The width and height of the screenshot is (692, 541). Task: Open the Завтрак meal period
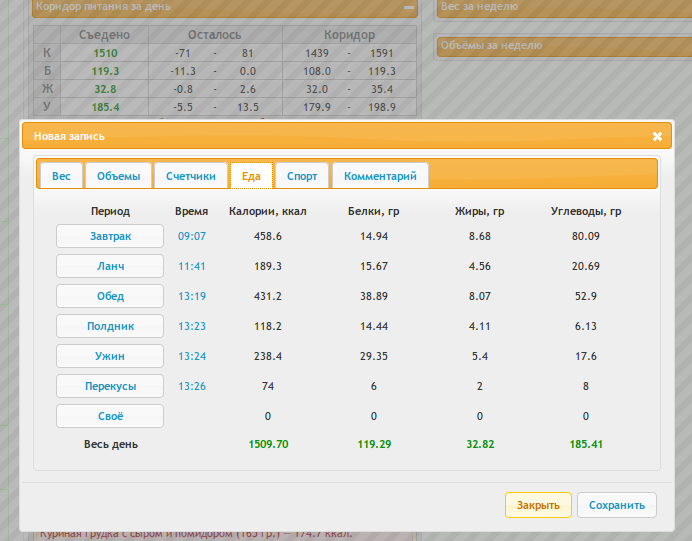[x=110, y=236]
